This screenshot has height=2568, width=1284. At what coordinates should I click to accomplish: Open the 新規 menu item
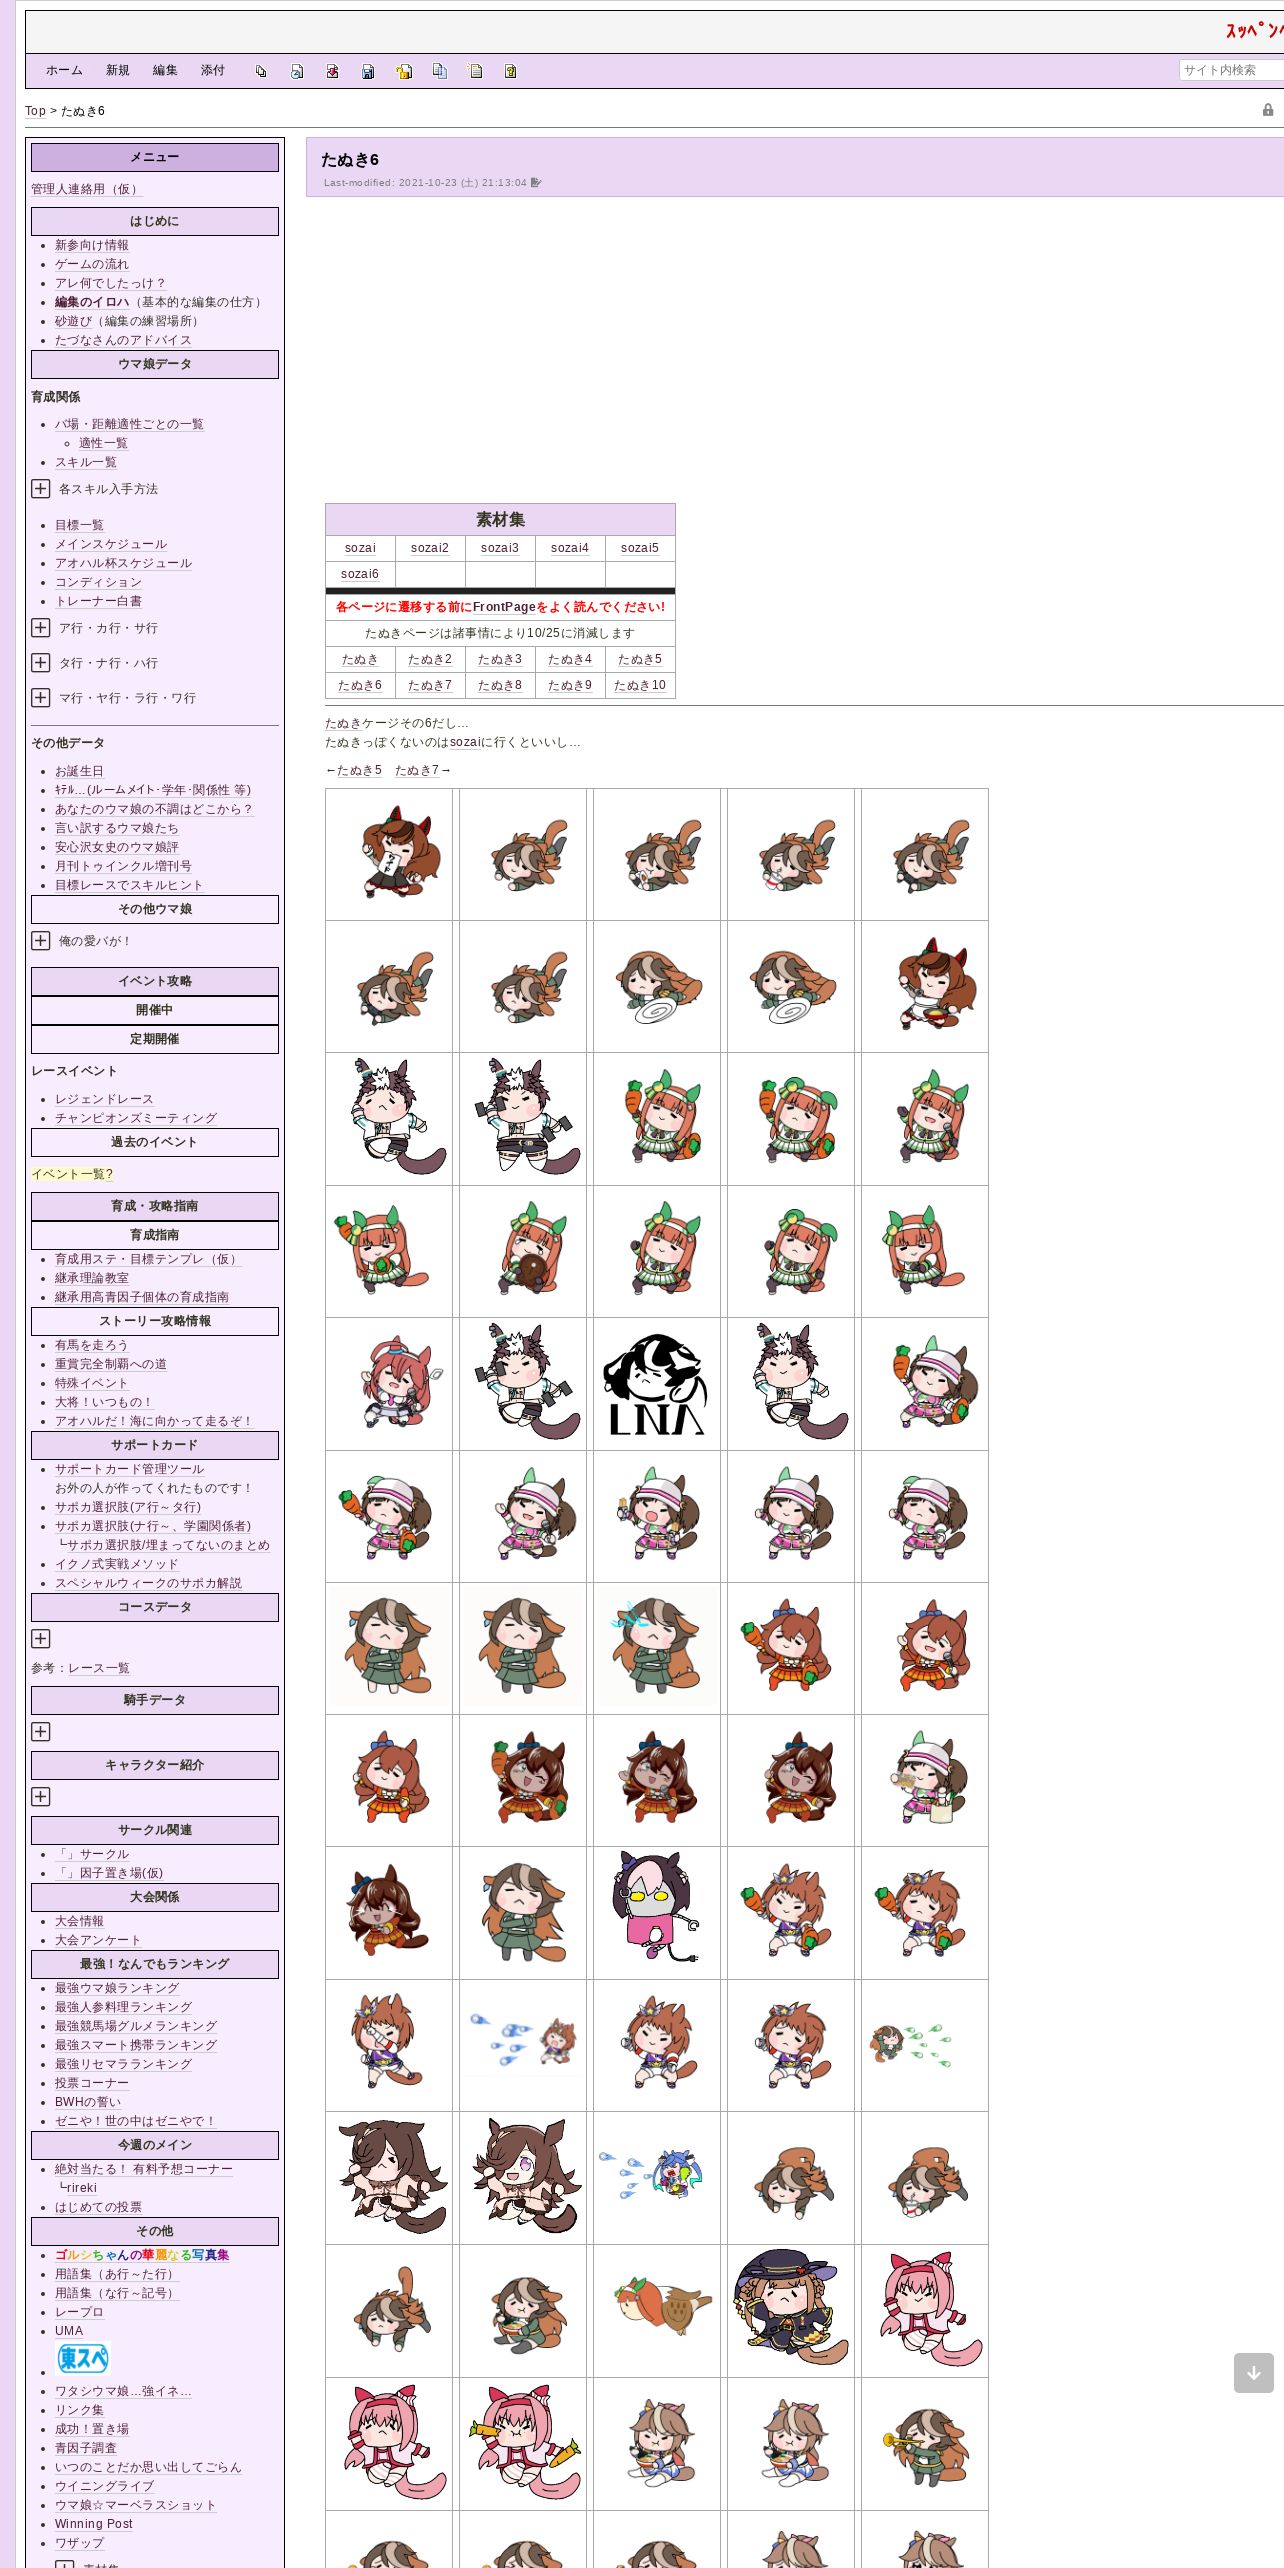pos(118,70)
